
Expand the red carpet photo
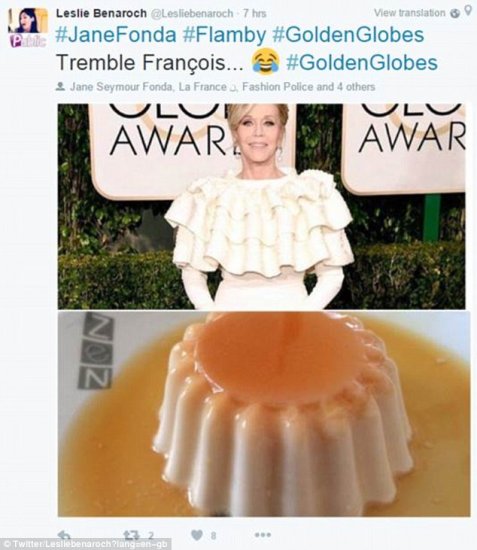pos(262,206)
